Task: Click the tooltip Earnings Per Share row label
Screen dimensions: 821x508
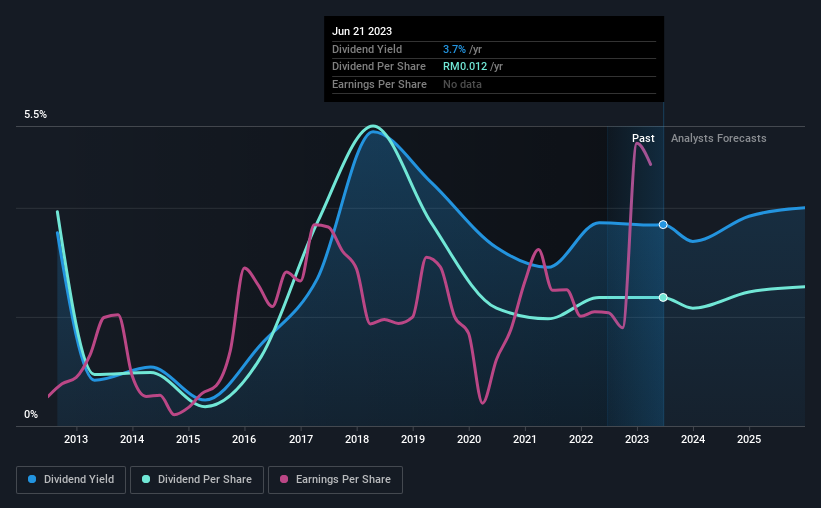Action: [x=379, y=84]
